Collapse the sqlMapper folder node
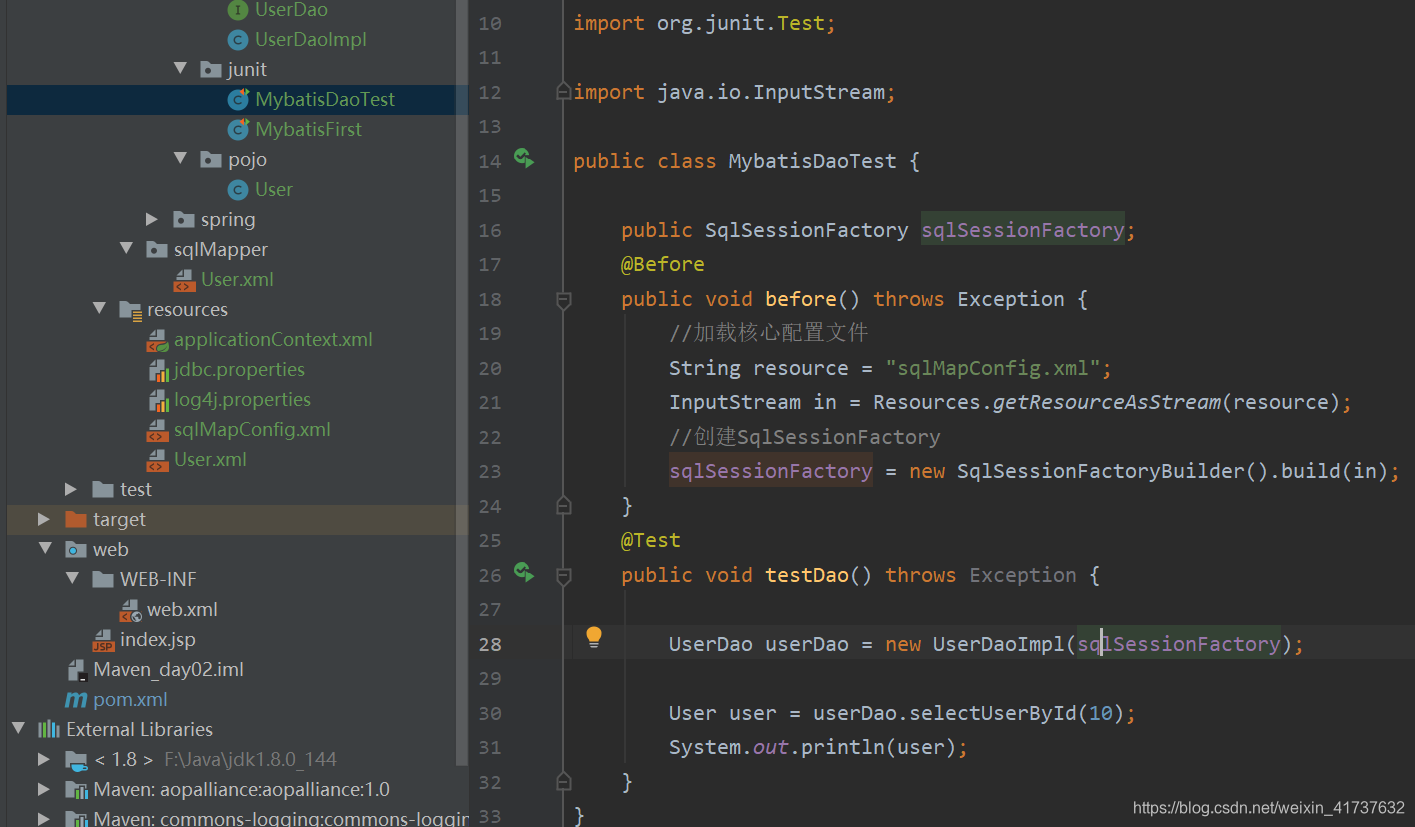 pyautogui.click(x=126, y=249)
